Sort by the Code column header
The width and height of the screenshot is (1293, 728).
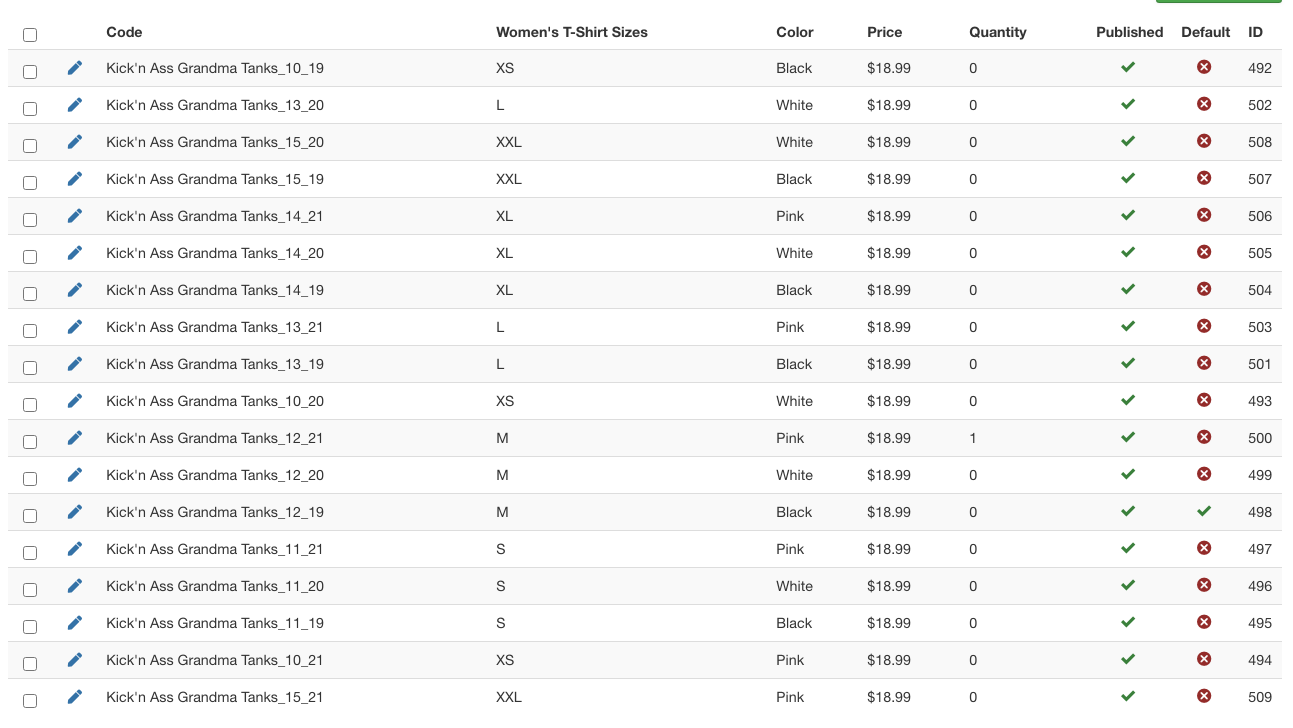(x=124, y=32)
